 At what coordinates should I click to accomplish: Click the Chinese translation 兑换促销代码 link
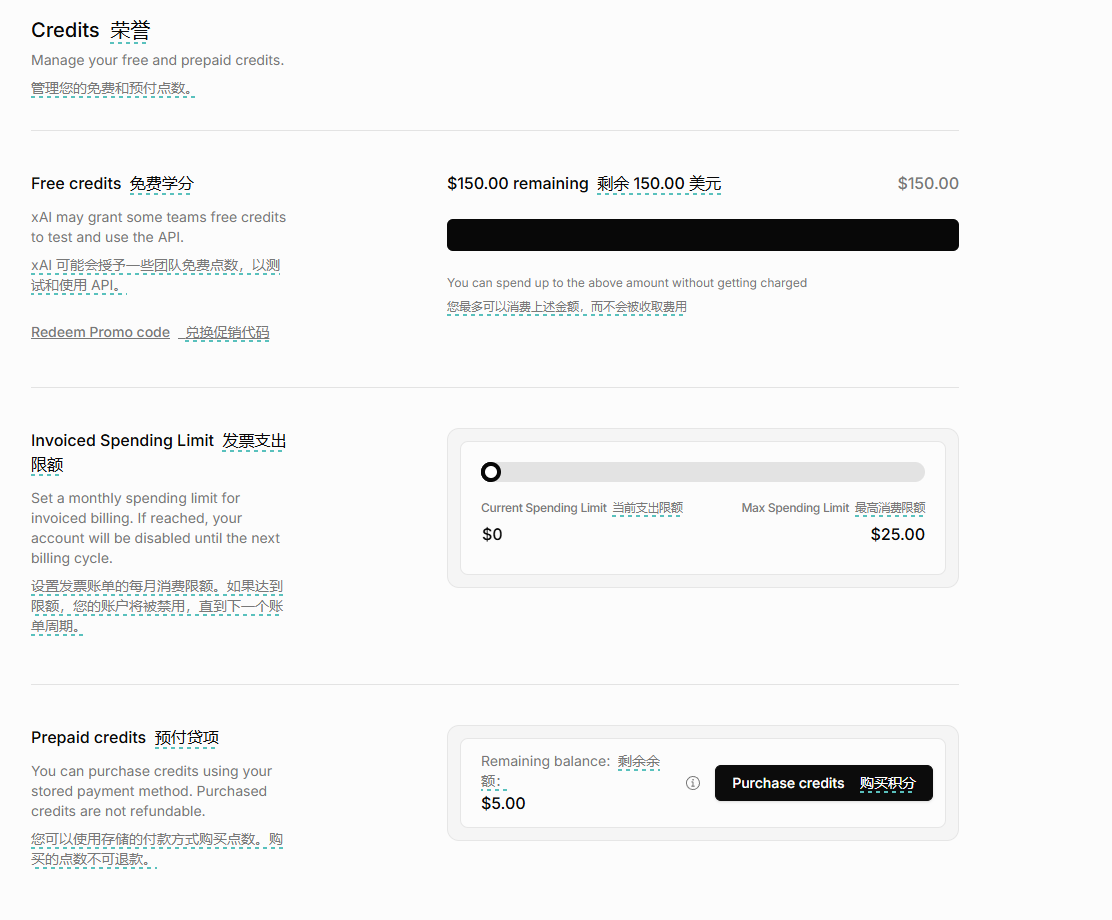point(227,332)
